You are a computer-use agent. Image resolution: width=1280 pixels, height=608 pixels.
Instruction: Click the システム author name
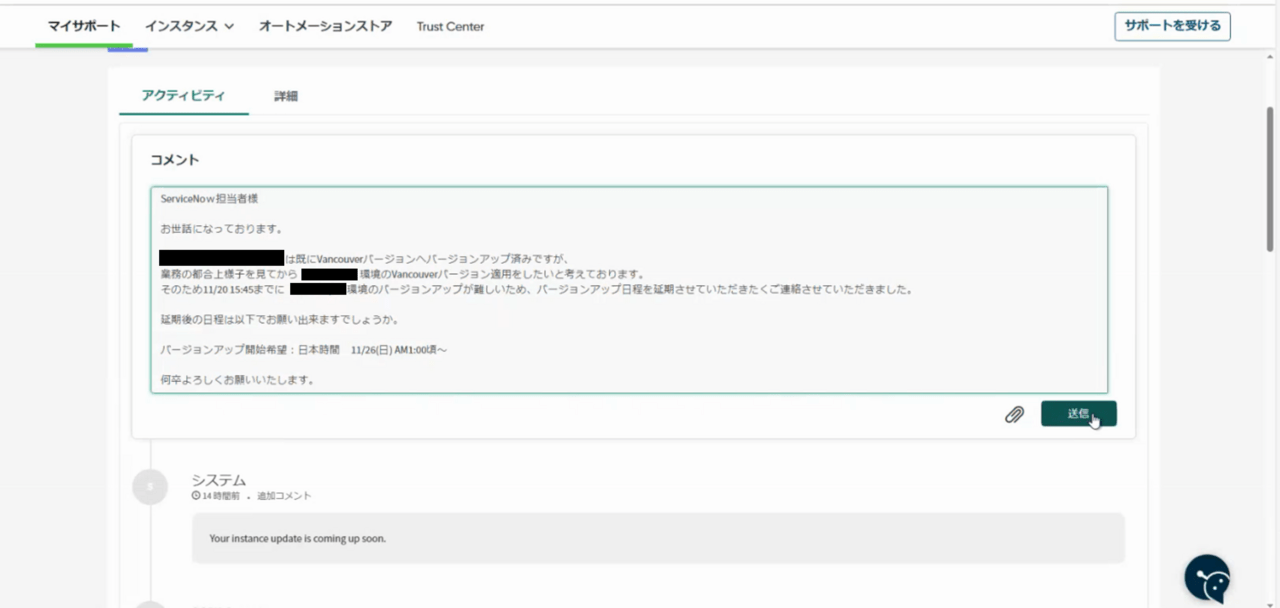[x=218, y=480]
